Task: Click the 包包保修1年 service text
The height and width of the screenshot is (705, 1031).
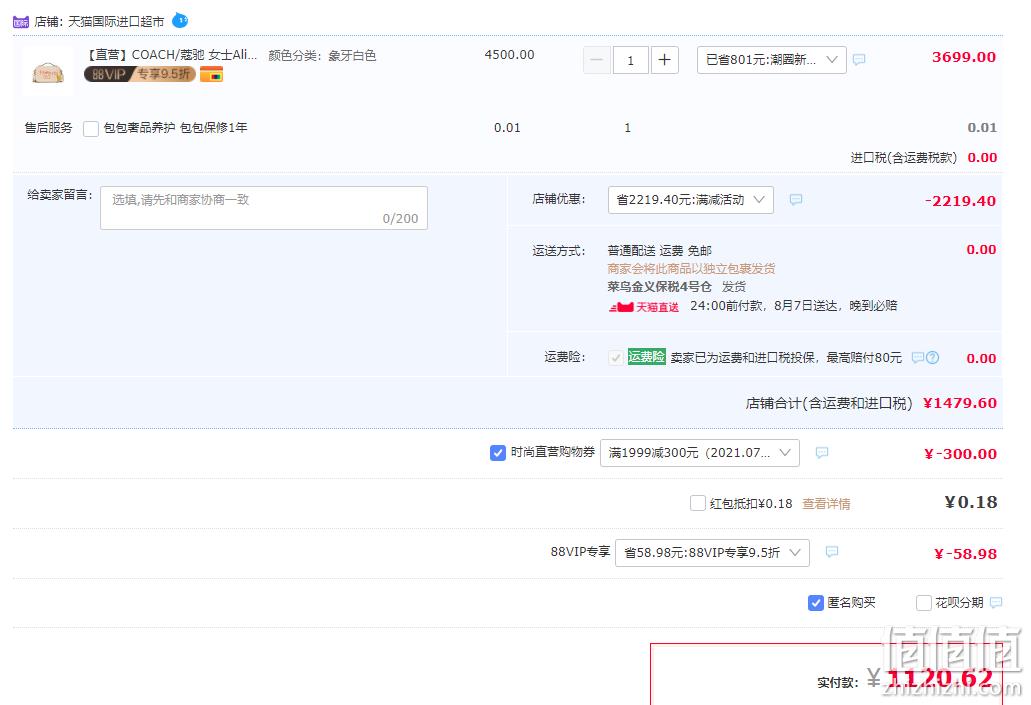Action: click(x=214, y=128)
